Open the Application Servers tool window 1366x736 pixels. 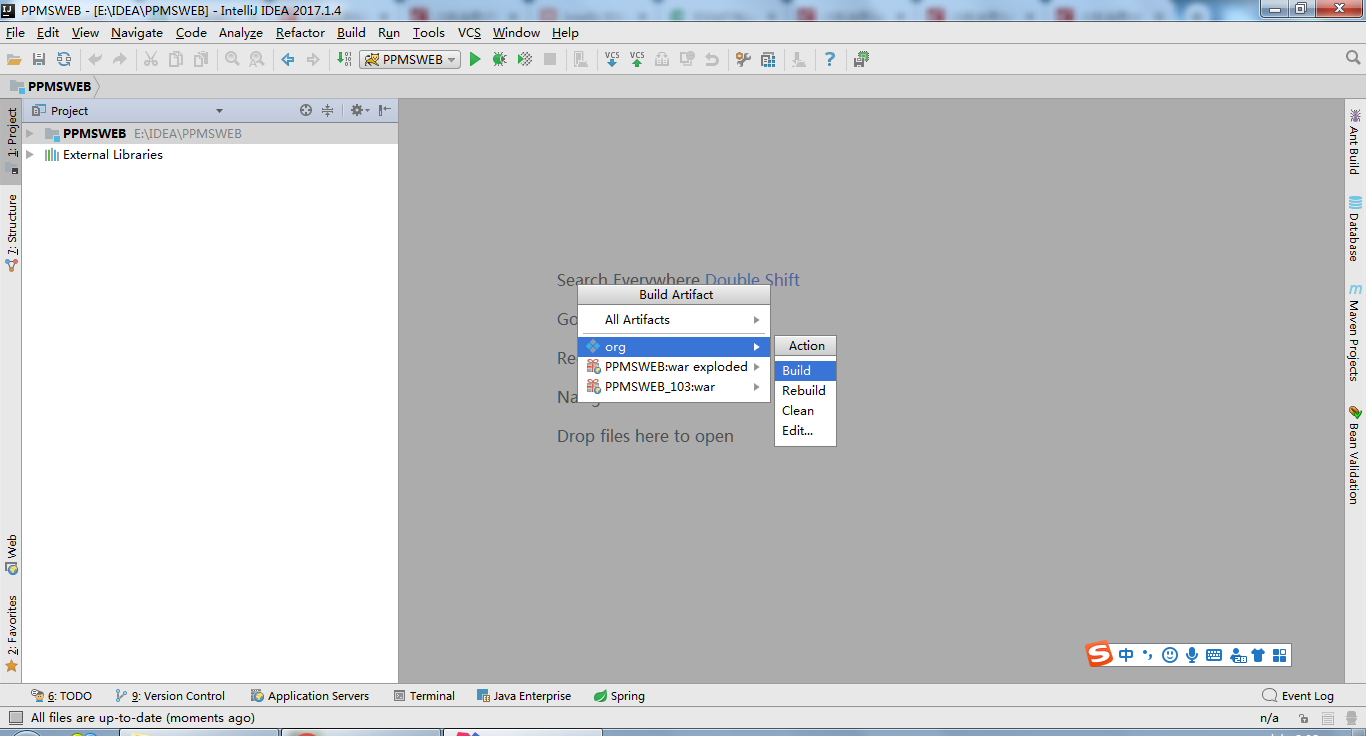point(310,695)
